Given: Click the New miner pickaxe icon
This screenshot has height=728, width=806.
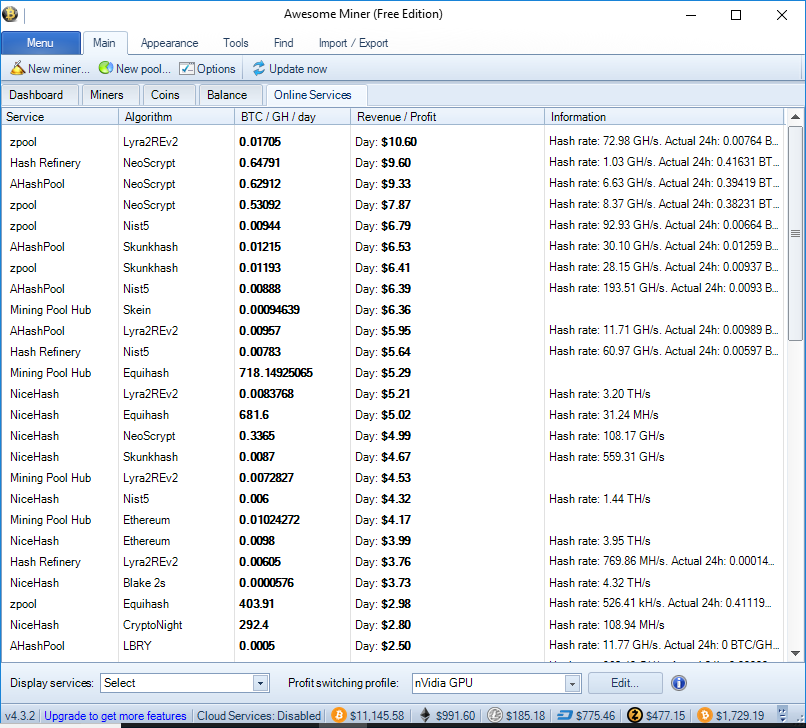Looking at the screenshot, I should (x=17, y=68).
